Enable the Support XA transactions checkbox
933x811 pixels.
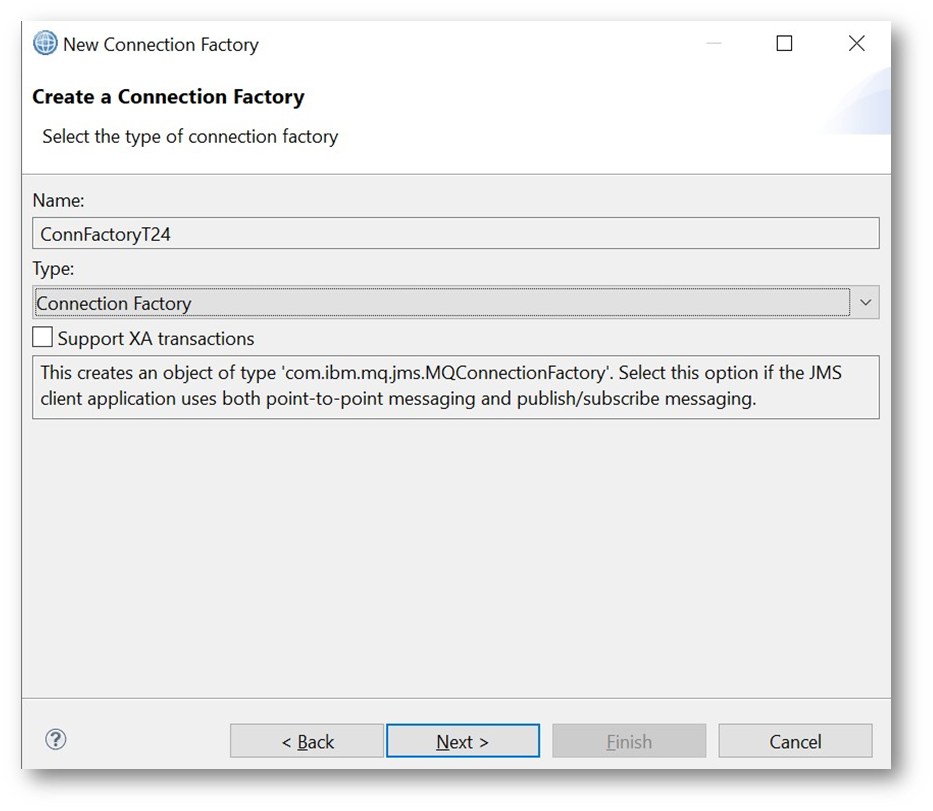(x=43, y=338)
